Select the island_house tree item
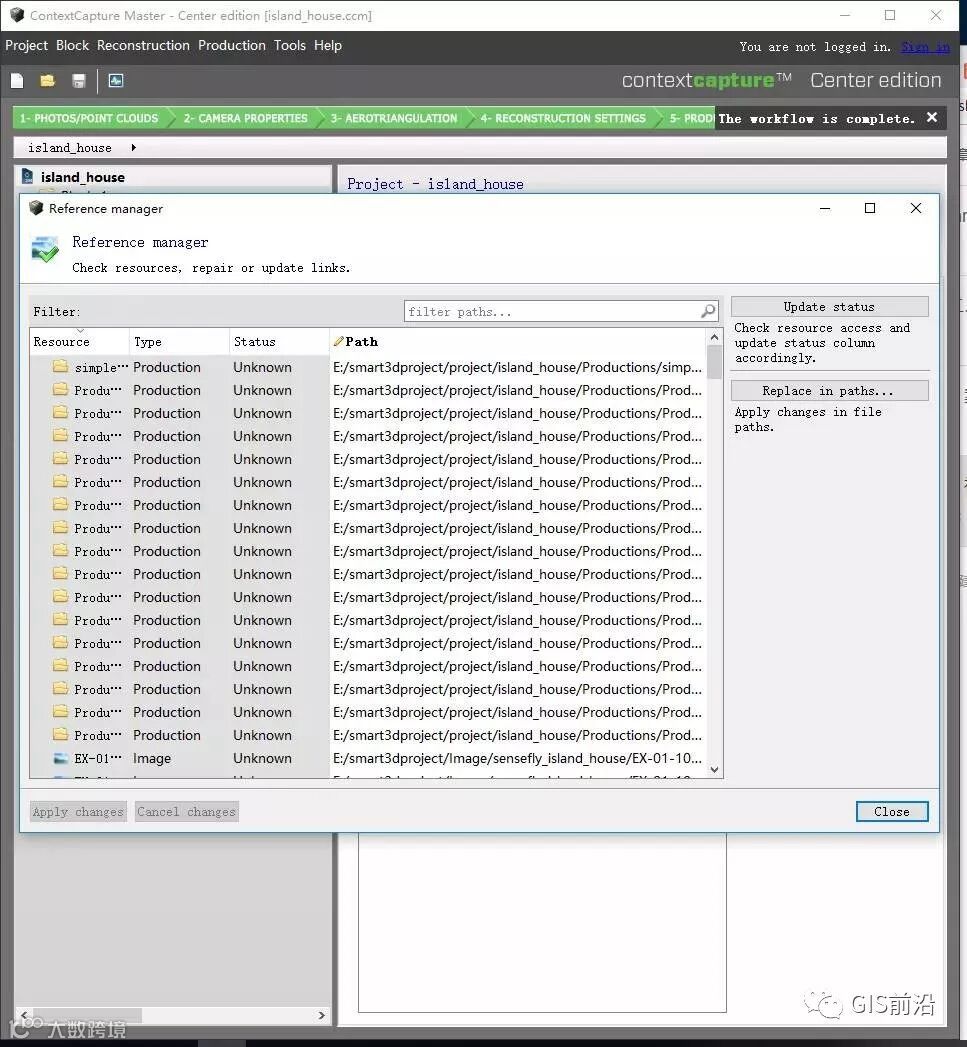 click(82, 177)
